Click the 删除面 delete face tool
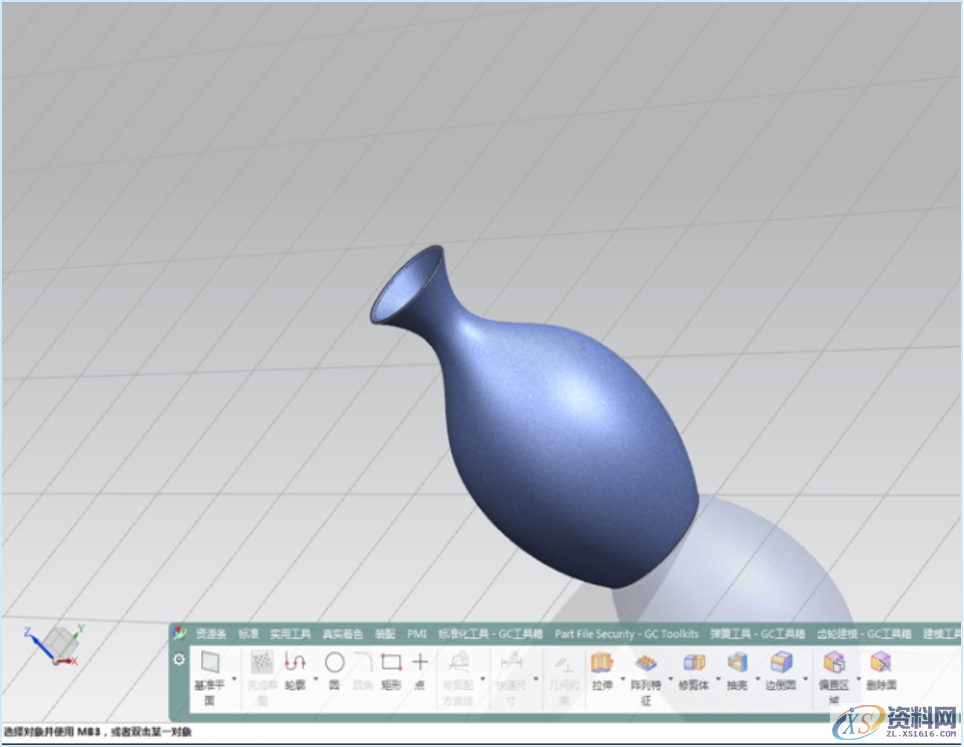Viewport: 964px width, 747px height. coord(881,663)
